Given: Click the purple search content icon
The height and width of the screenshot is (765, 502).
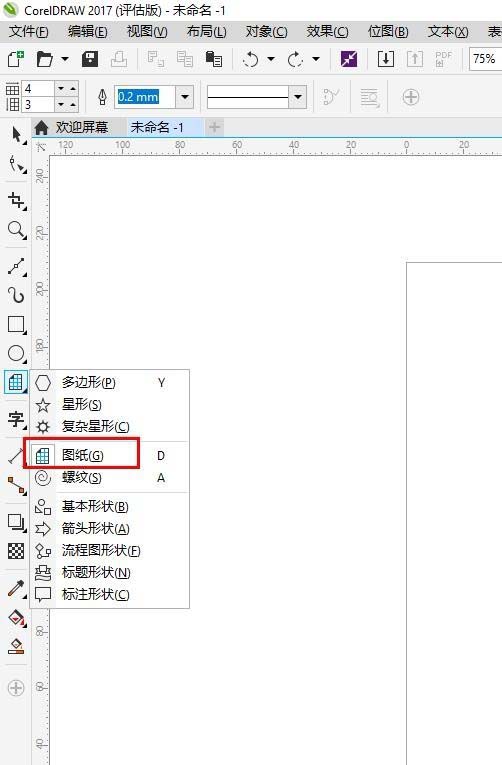Looking at the screenshot, I should point(349,59).
